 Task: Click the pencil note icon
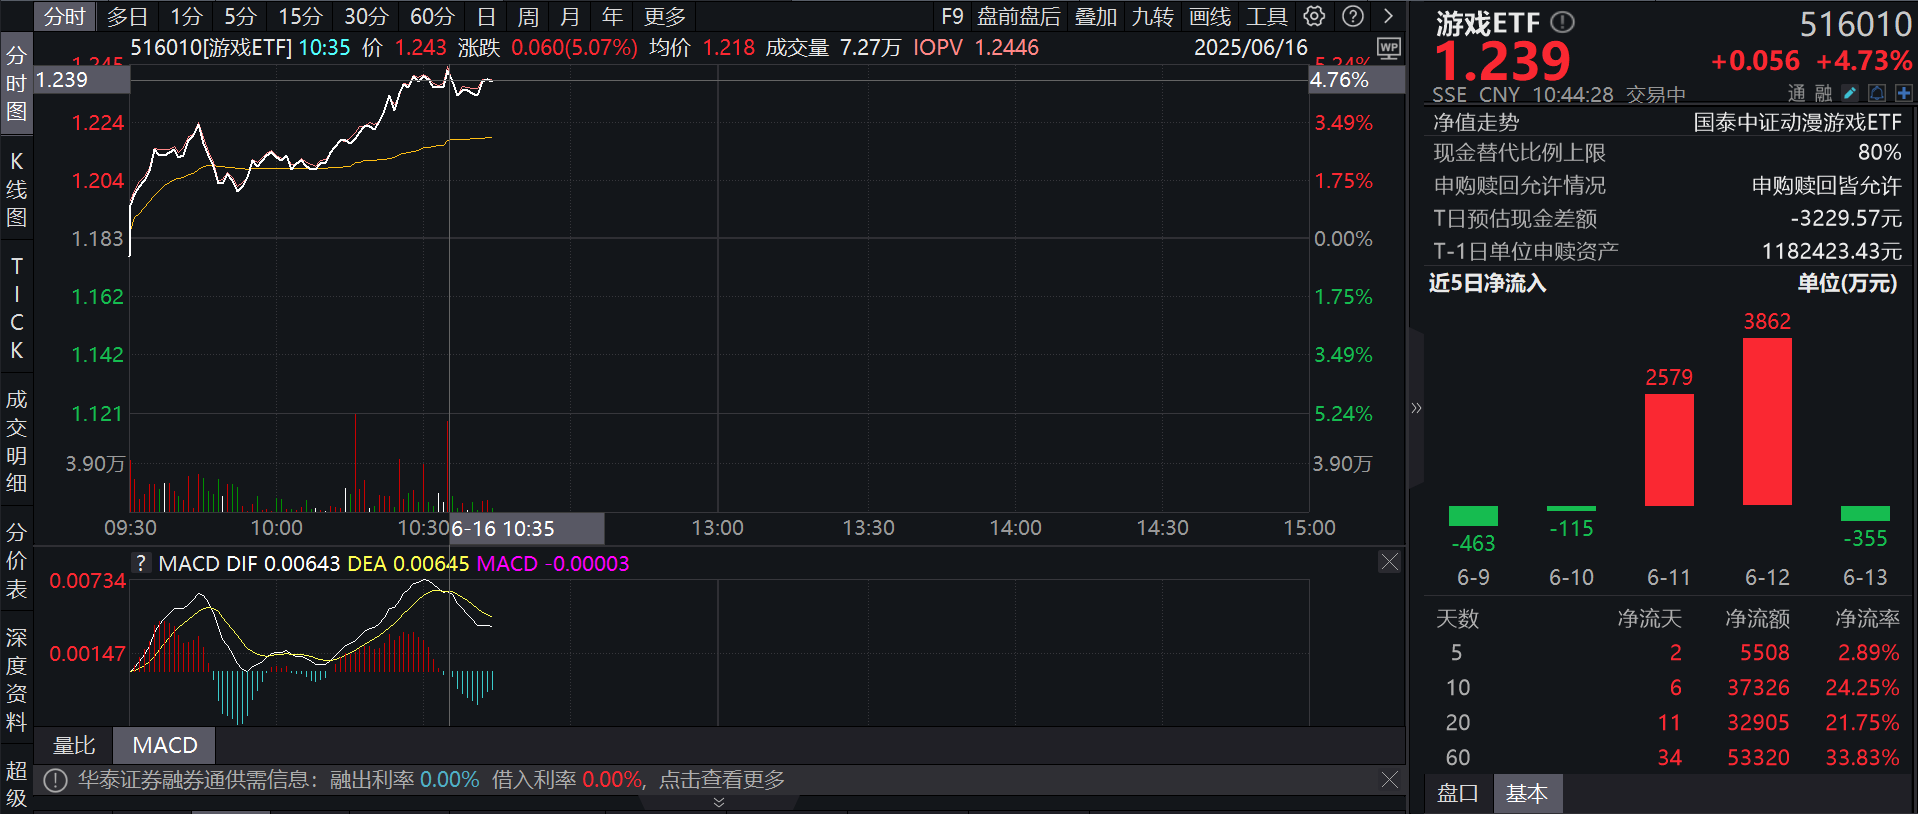pyautogui.click(x=1850, y=93)
